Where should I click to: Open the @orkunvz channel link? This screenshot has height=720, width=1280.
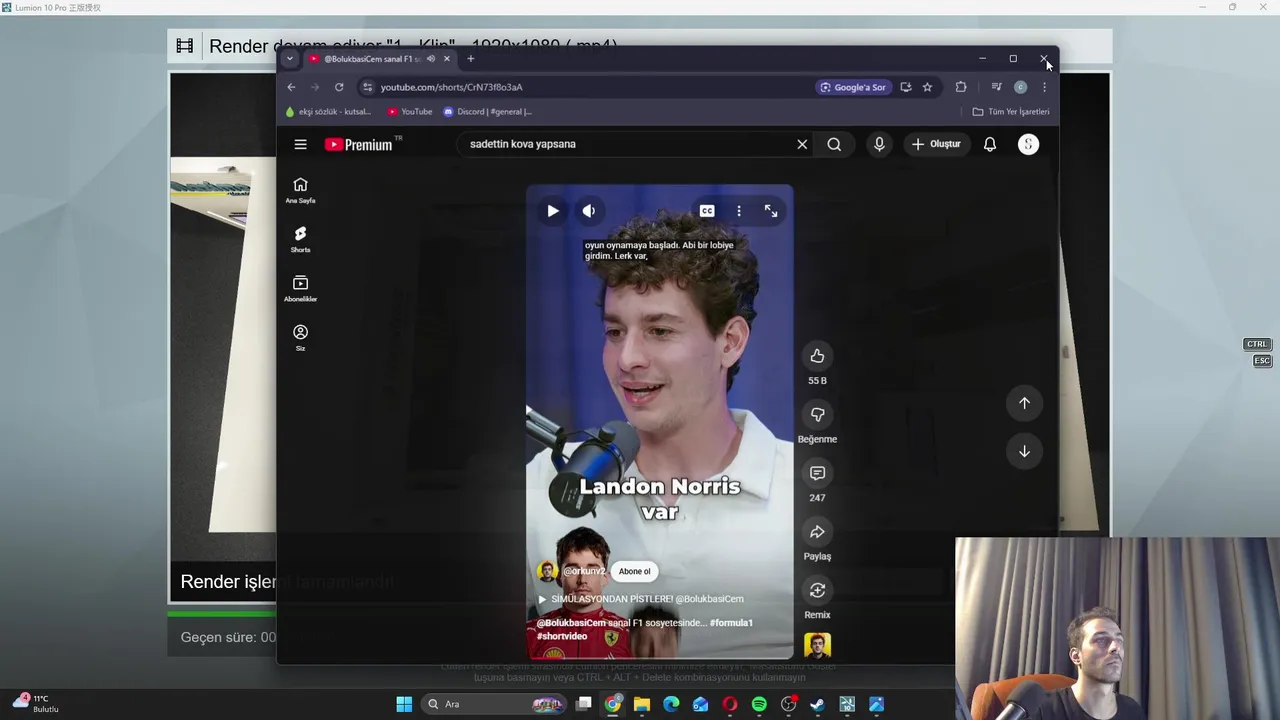[584, 572]
